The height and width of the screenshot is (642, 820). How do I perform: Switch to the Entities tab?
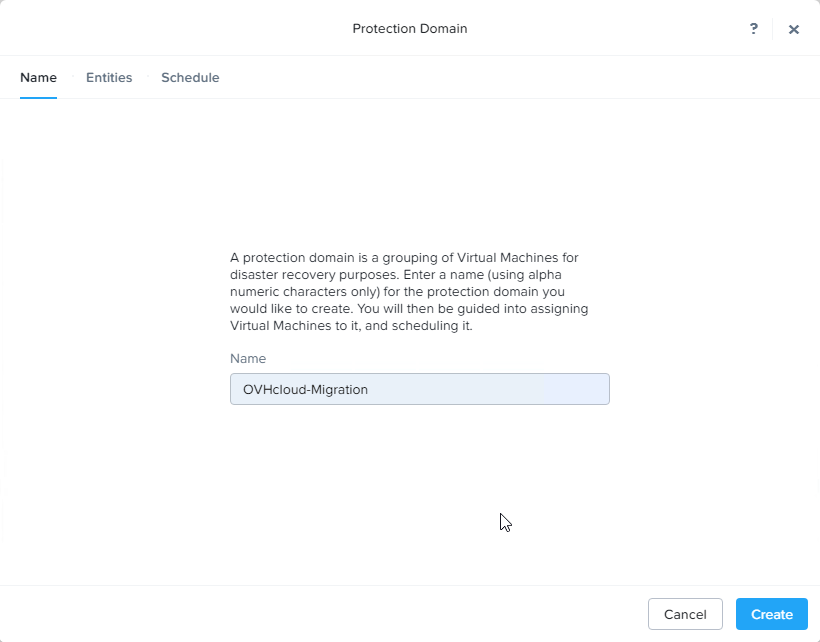[109, 77]
